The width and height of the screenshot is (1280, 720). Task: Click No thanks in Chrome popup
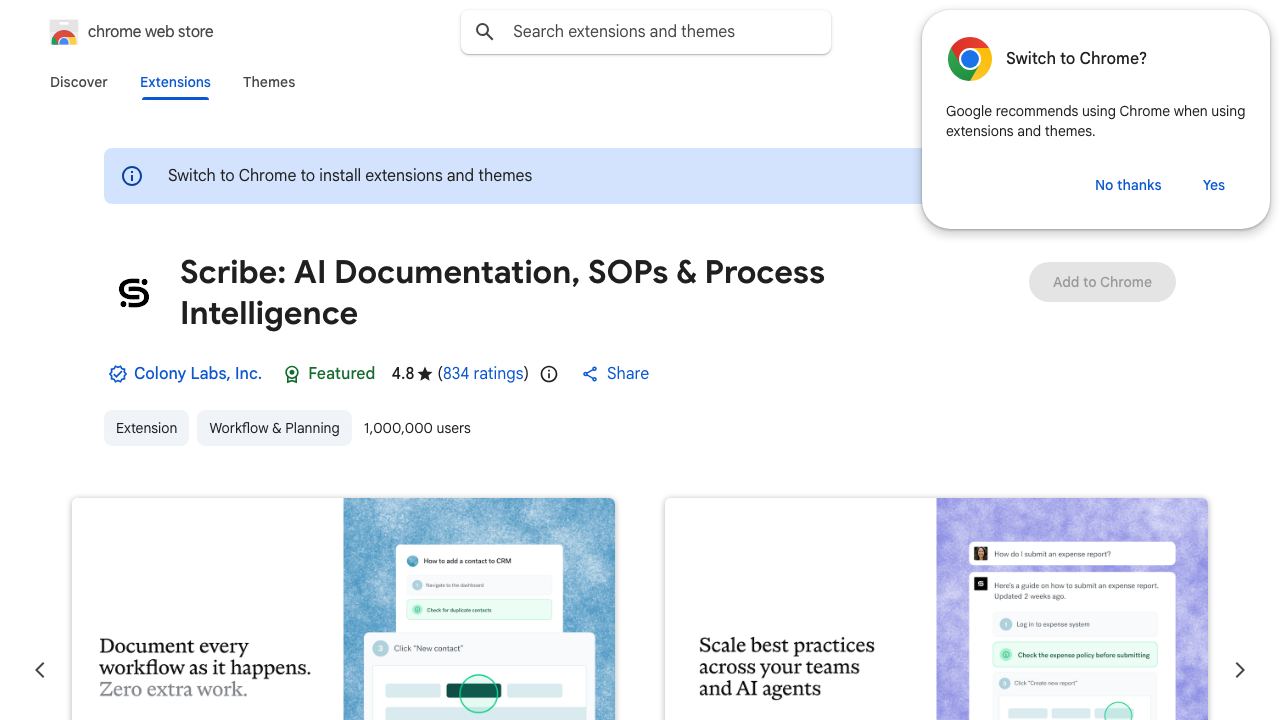pos(1128,185)
